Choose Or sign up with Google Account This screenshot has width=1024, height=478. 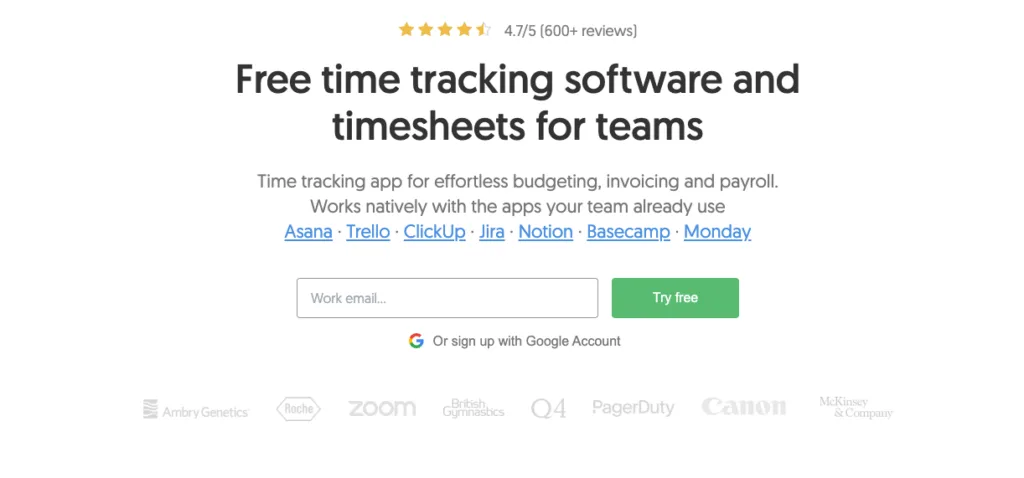(526, 341)
